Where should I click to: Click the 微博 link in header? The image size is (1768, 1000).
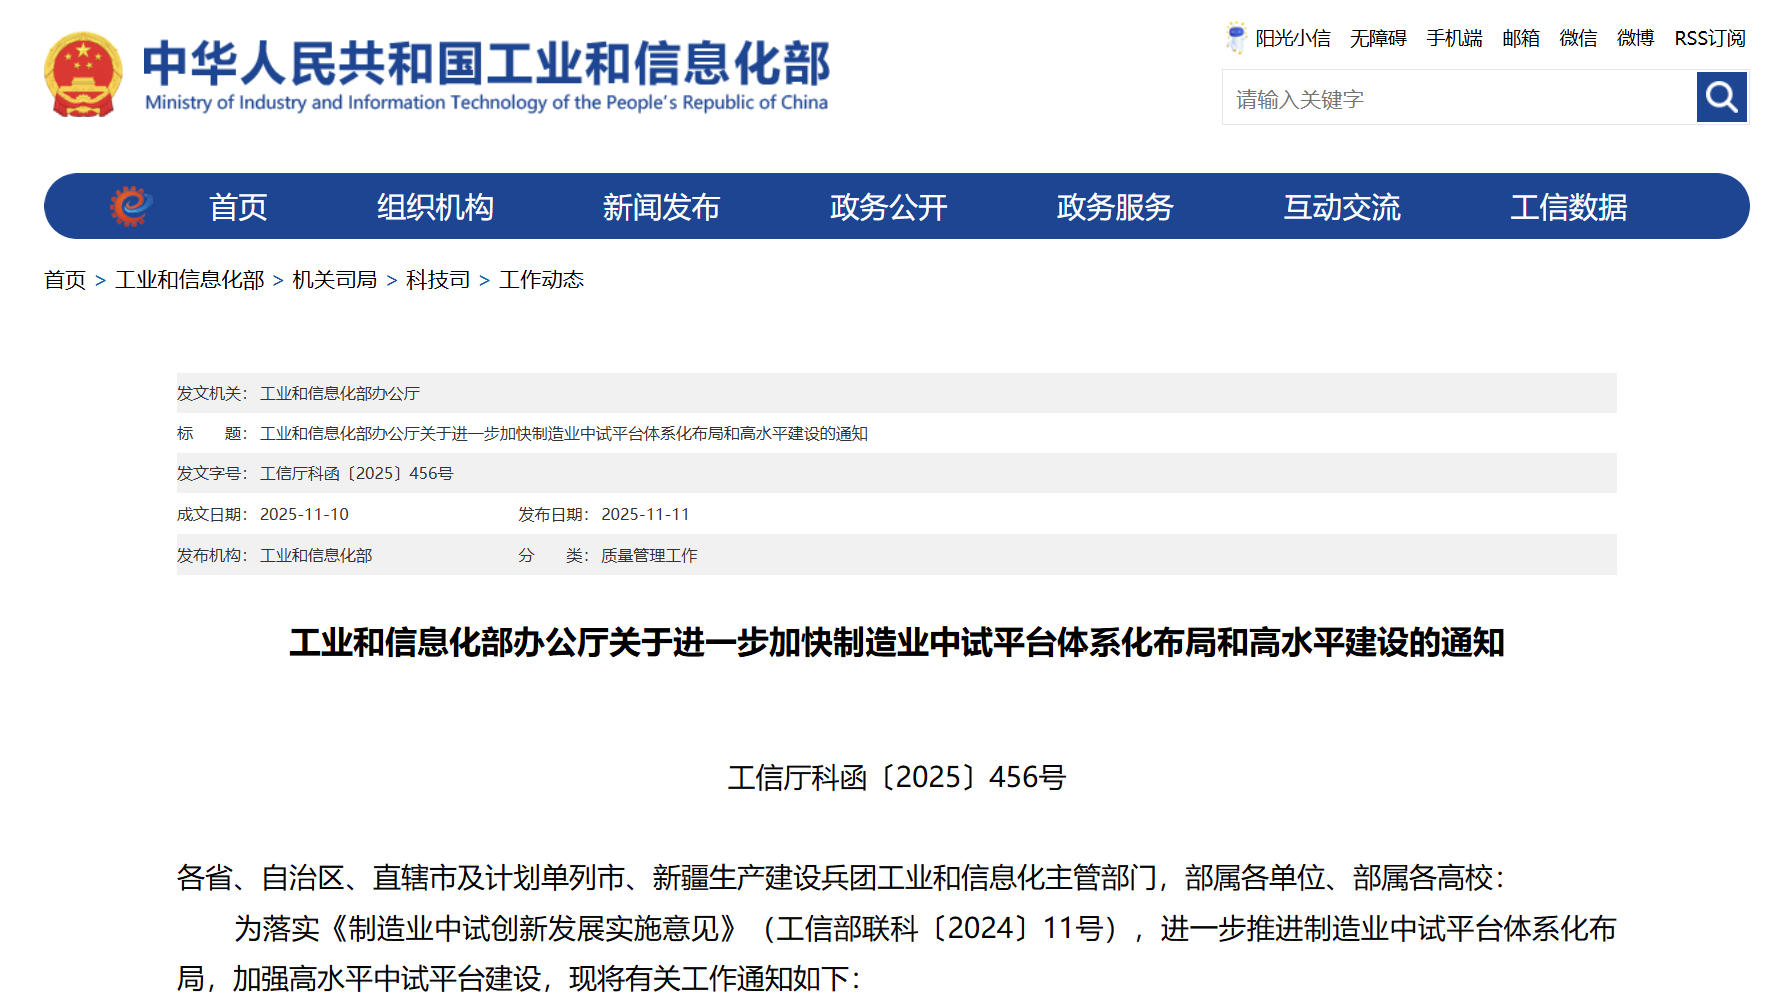coord(1635,38)
